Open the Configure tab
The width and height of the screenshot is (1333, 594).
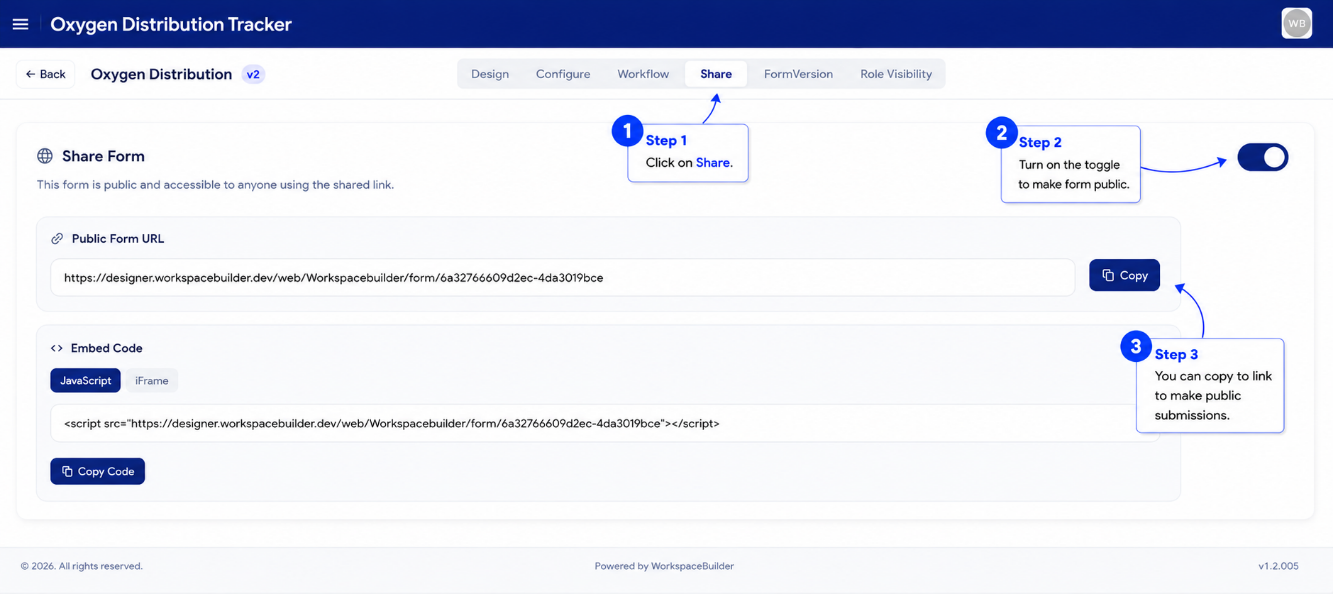(563, 74)
